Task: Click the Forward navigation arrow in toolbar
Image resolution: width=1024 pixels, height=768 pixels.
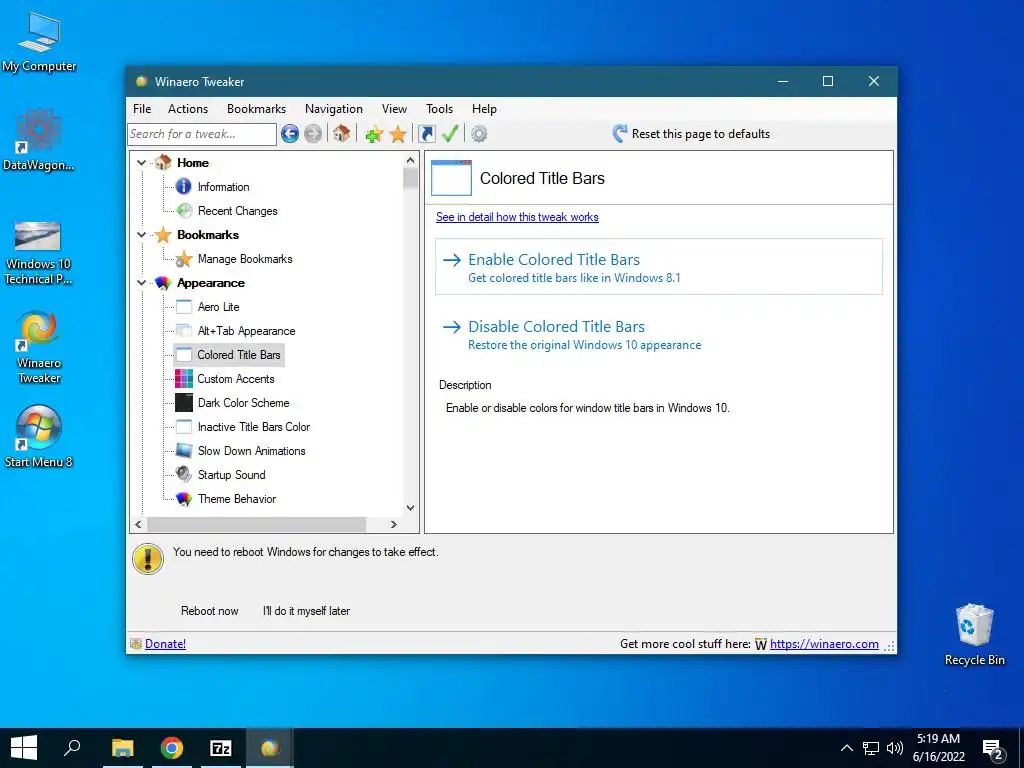Action: click(313, 134)
